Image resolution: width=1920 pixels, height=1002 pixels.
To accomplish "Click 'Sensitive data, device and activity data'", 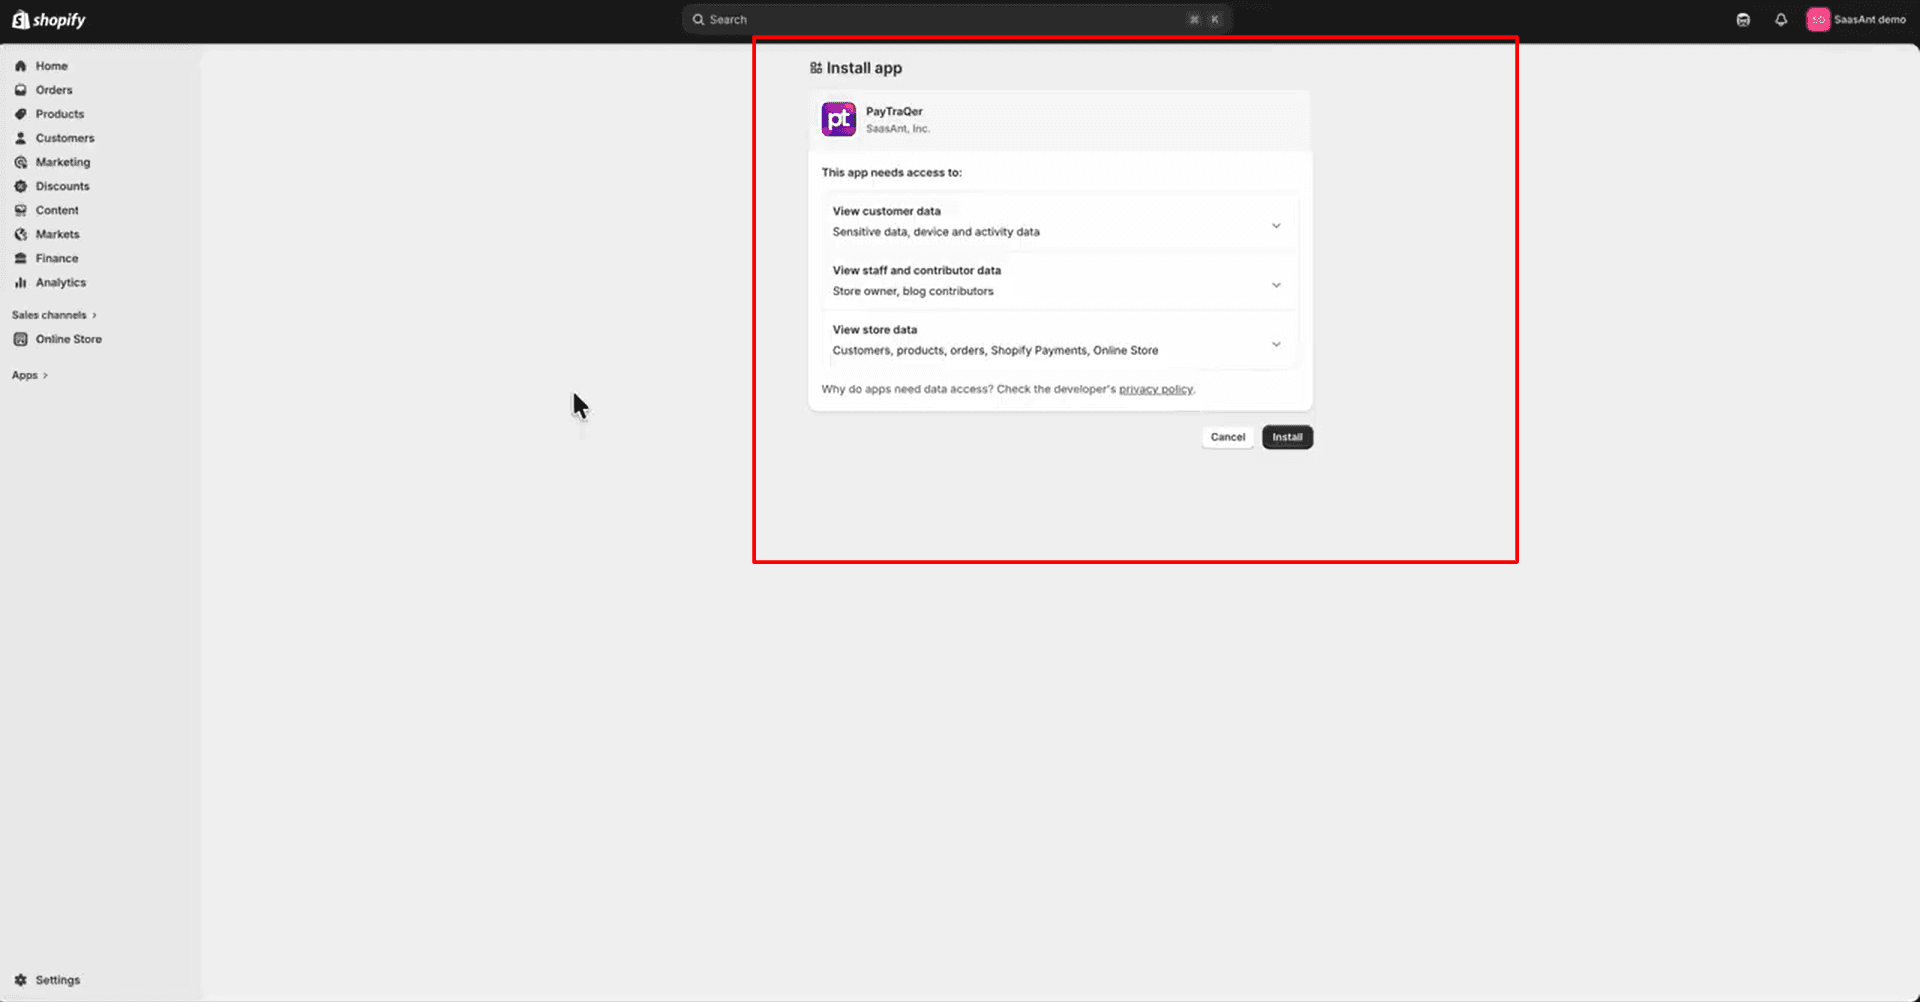I will pyautogui.click(x=936, y=231).
